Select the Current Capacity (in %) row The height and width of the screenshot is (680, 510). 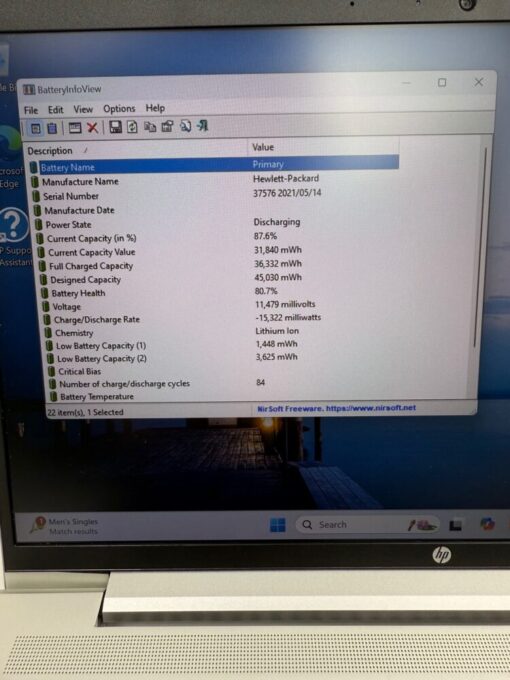coord(217,238)
